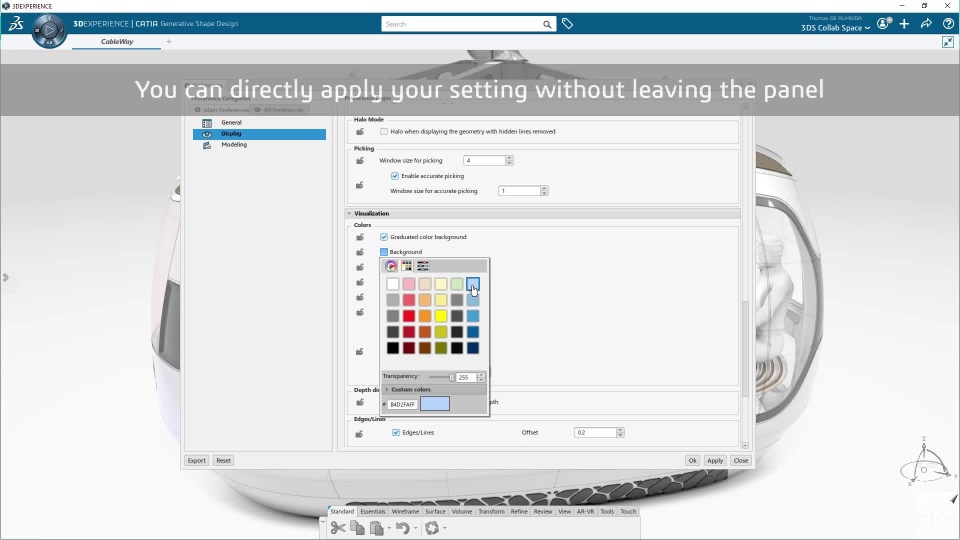Click the tag icon beside search box
This screenshot has height=540, width=960.
[568, 24]
